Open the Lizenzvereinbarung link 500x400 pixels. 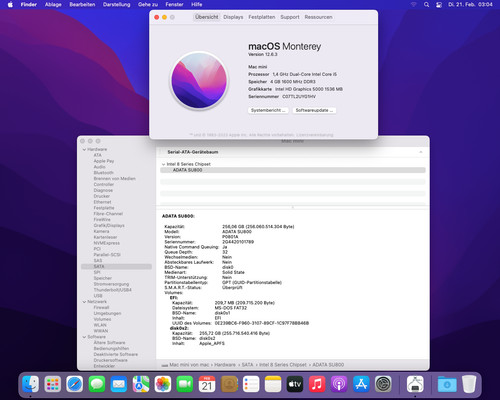click(315, 135)
